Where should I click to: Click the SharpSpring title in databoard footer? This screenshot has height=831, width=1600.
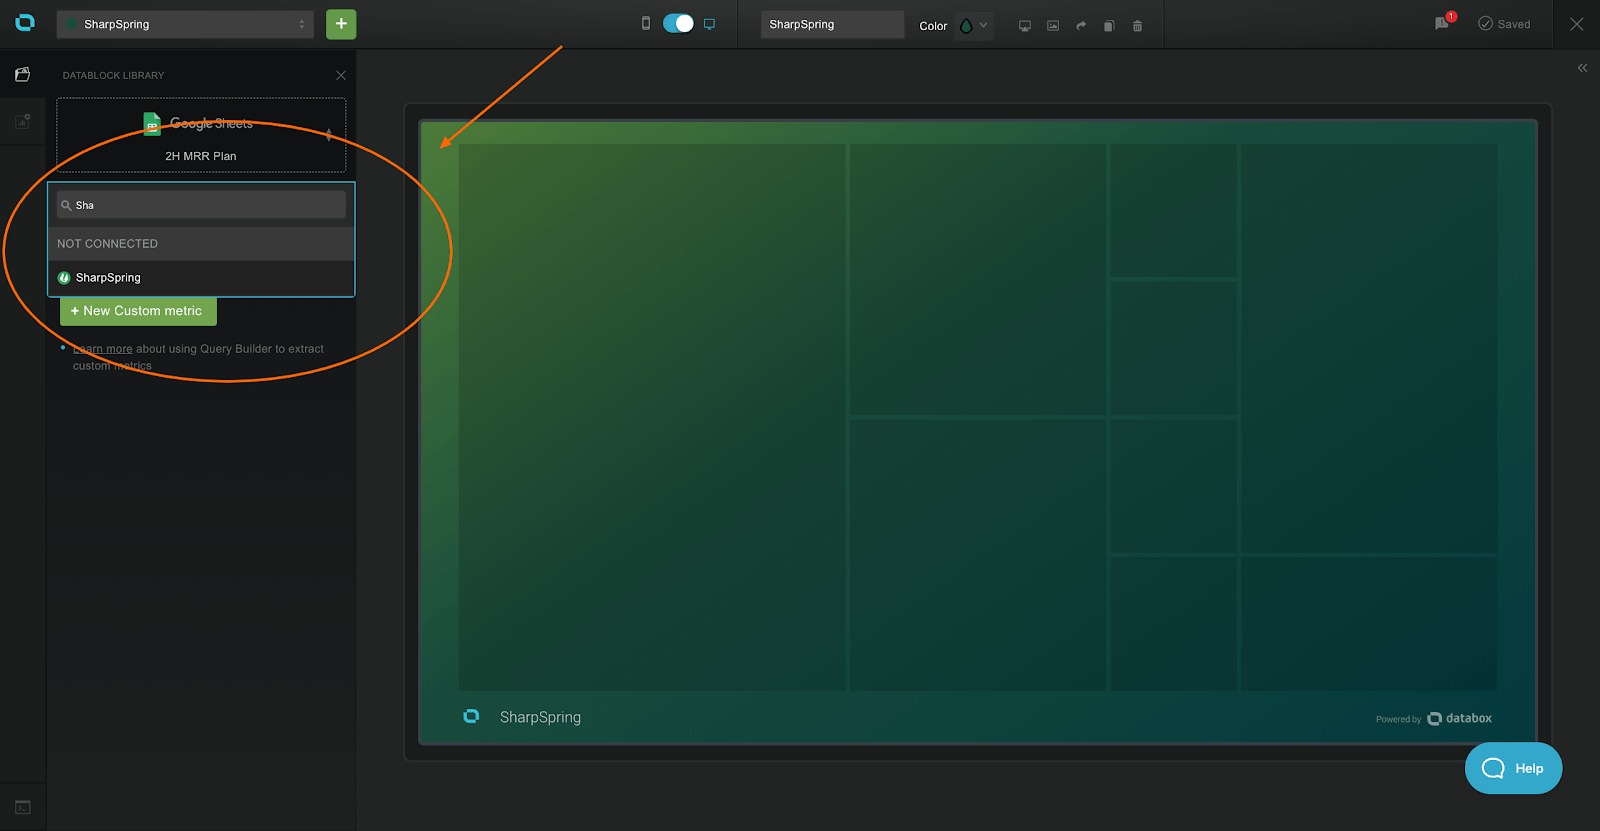[x=540, y=717]
